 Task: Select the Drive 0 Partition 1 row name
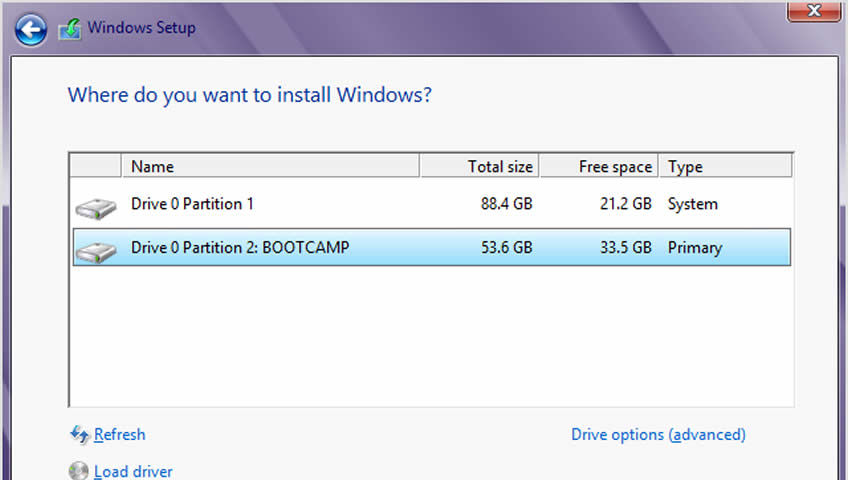[192, 204]
